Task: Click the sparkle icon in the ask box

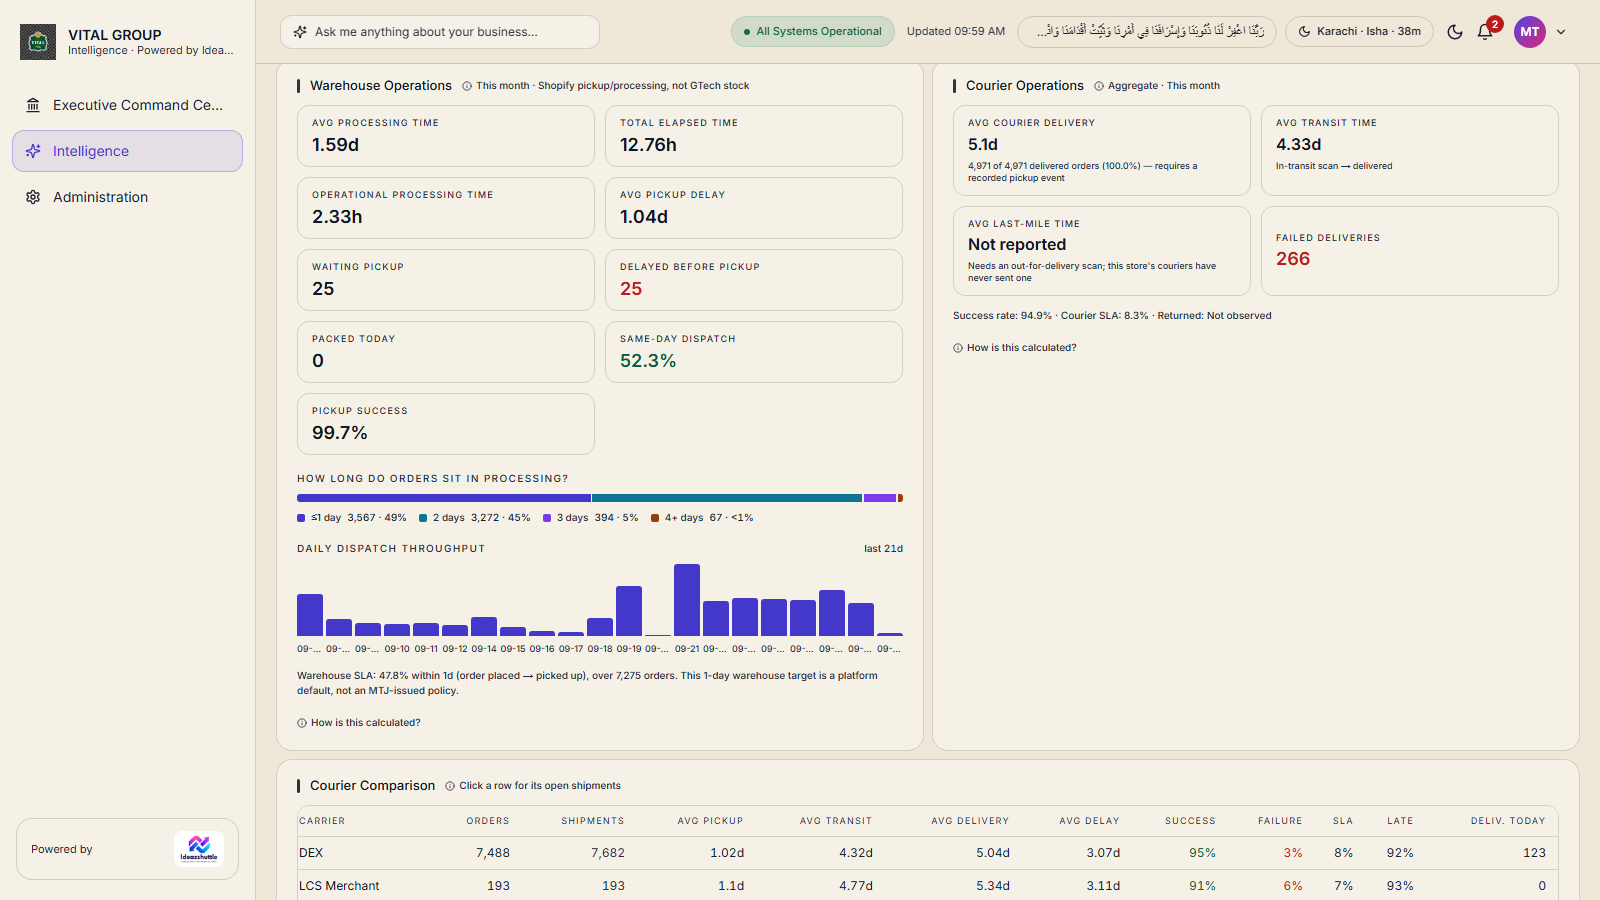Action: pos(300,32)
